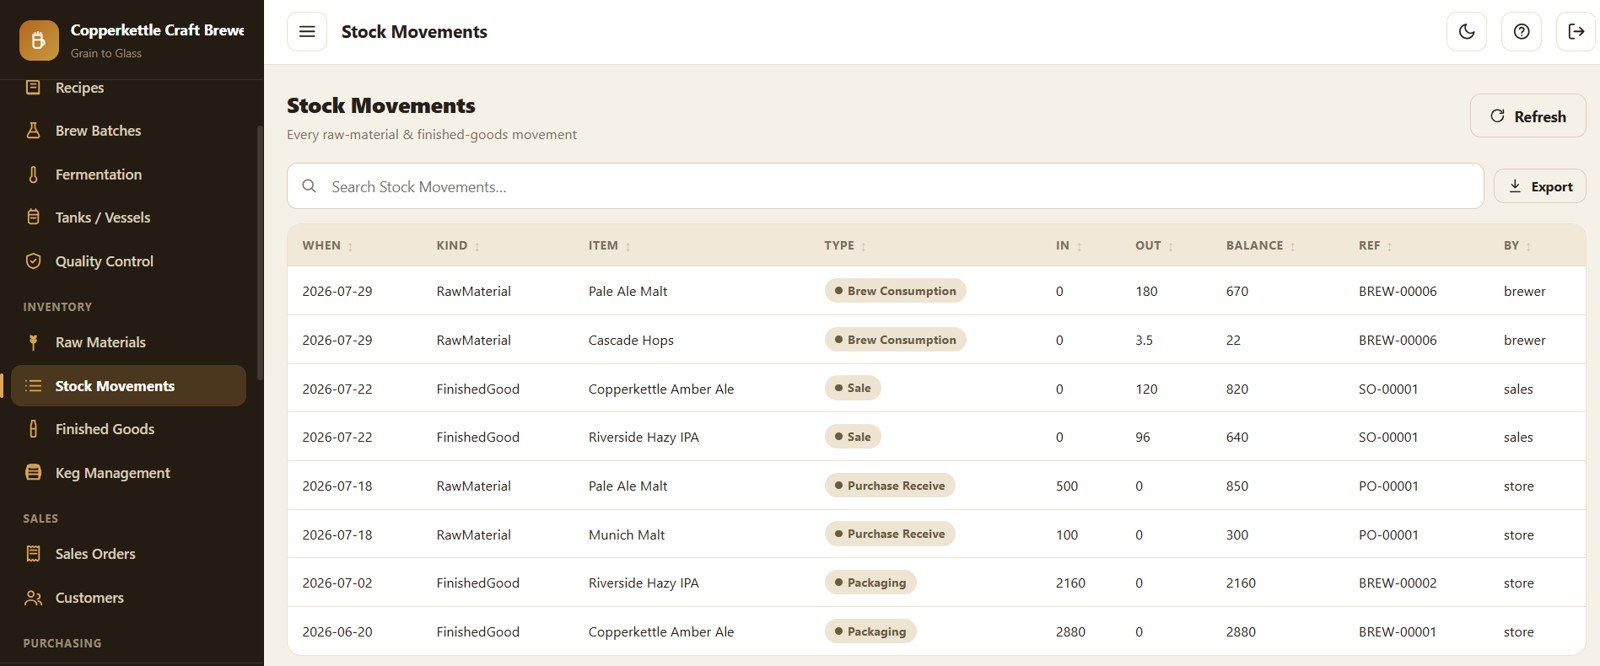Click the Quality Control shield icon
Viewport: 1600px width, 666px height.
[33, 262]
